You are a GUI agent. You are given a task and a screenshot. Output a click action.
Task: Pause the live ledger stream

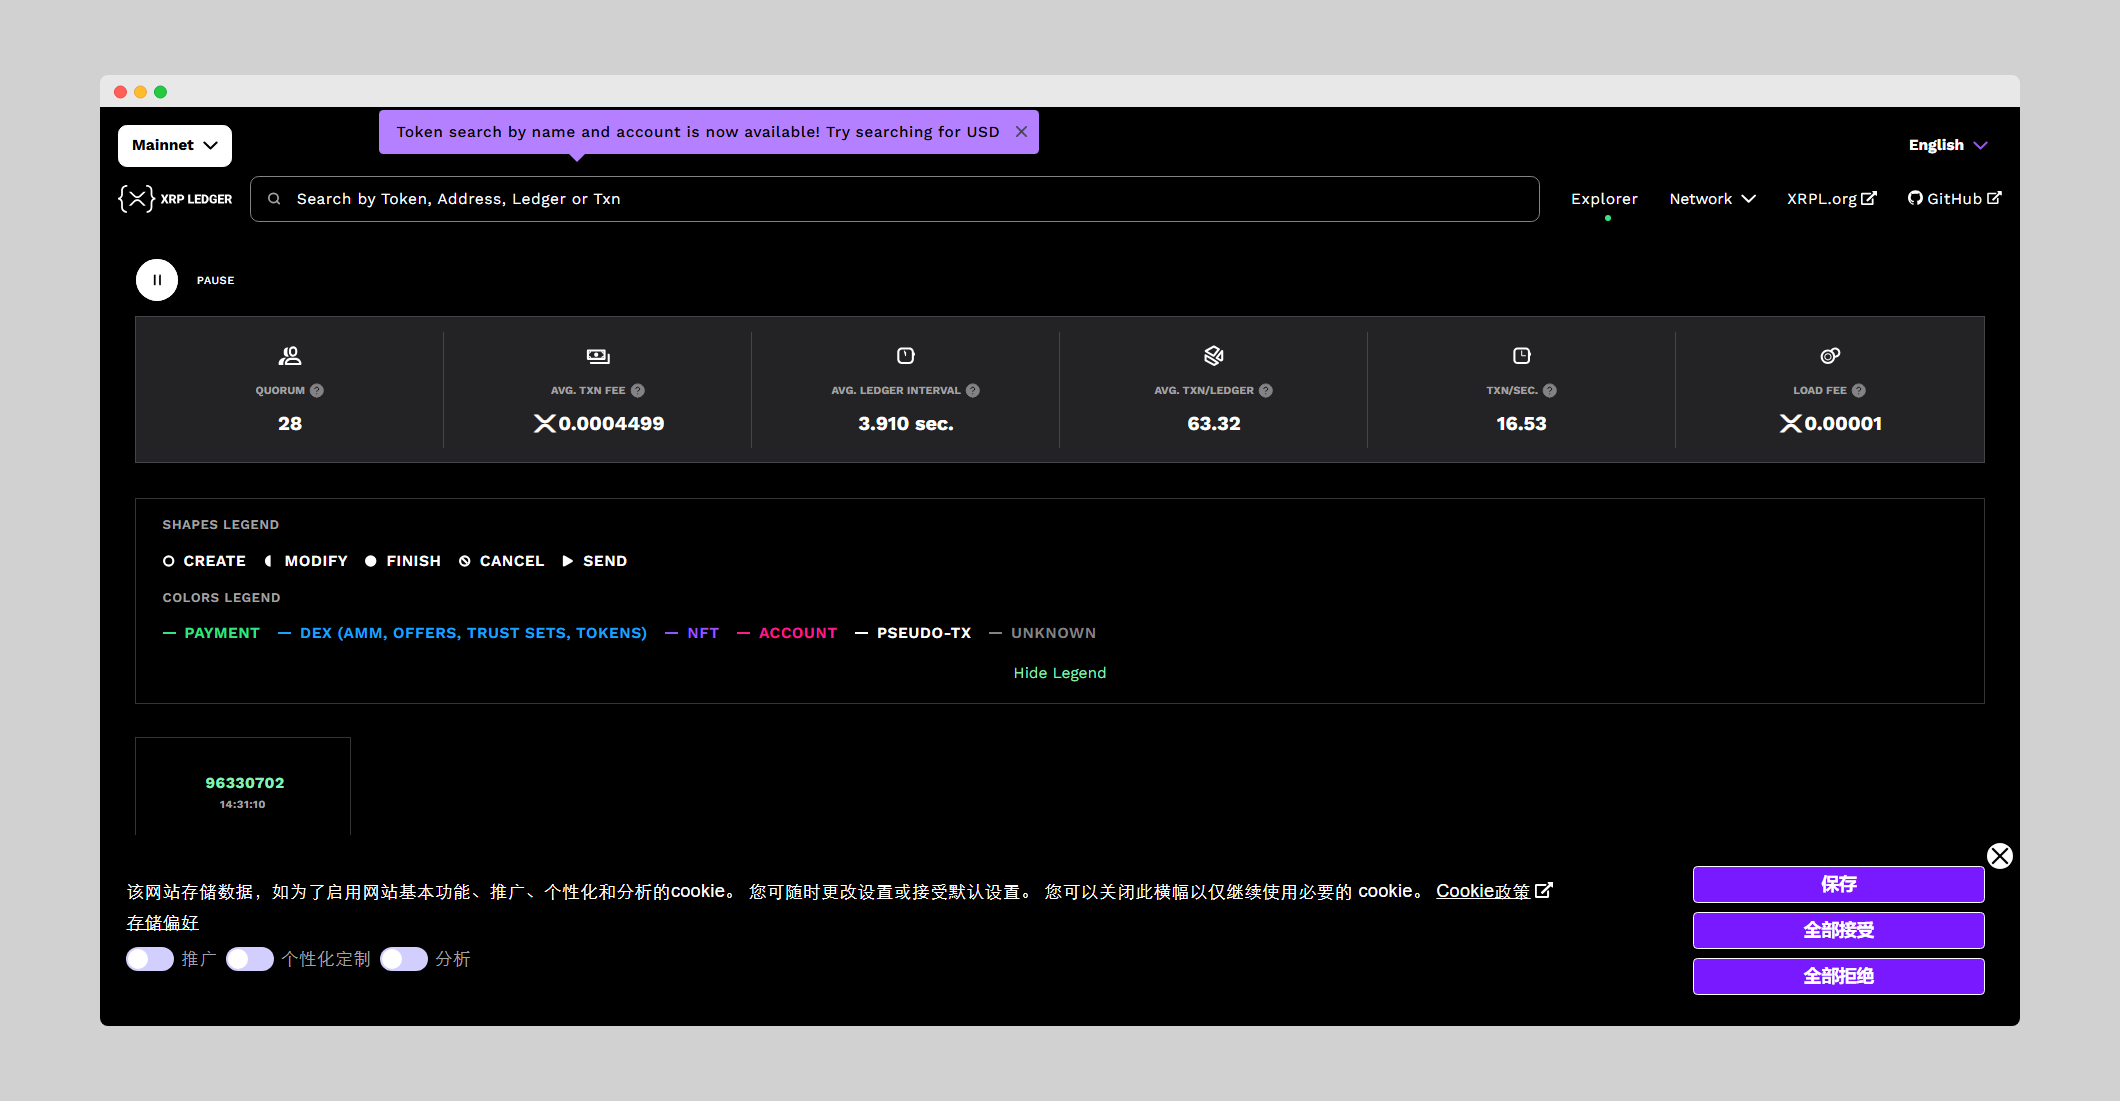(x=157, y=280)
